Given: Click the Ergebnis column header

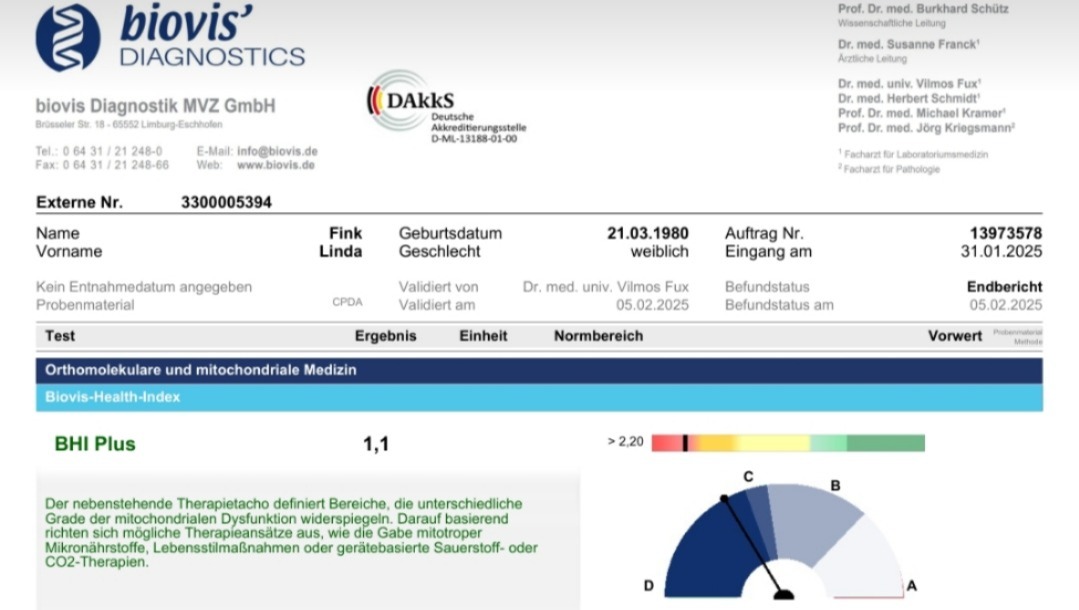Looking at the screenshot, I should 385,336.
